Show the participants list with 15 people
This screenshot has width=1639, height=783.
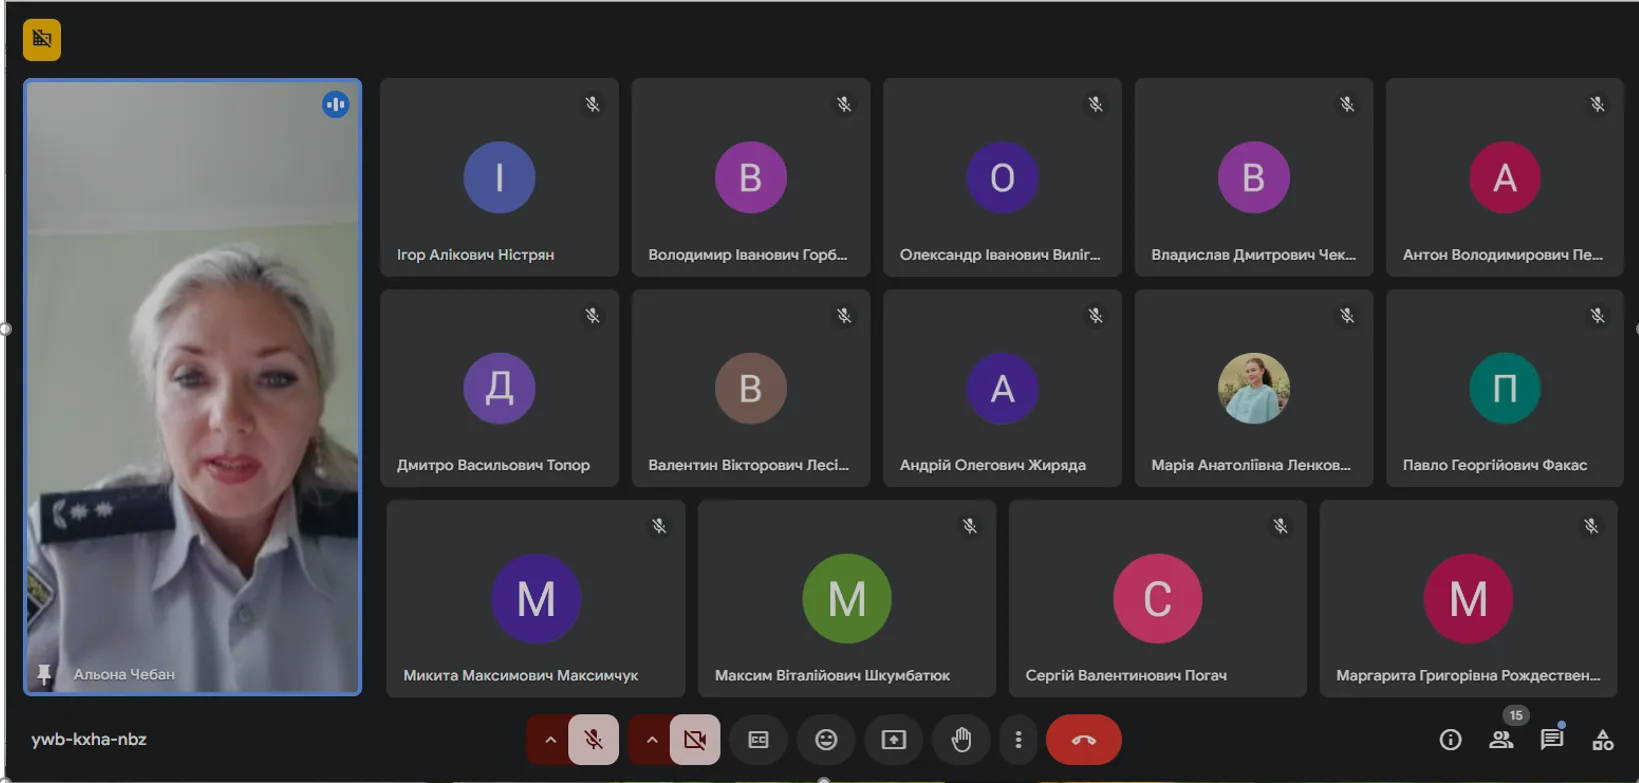(1501, 740)
